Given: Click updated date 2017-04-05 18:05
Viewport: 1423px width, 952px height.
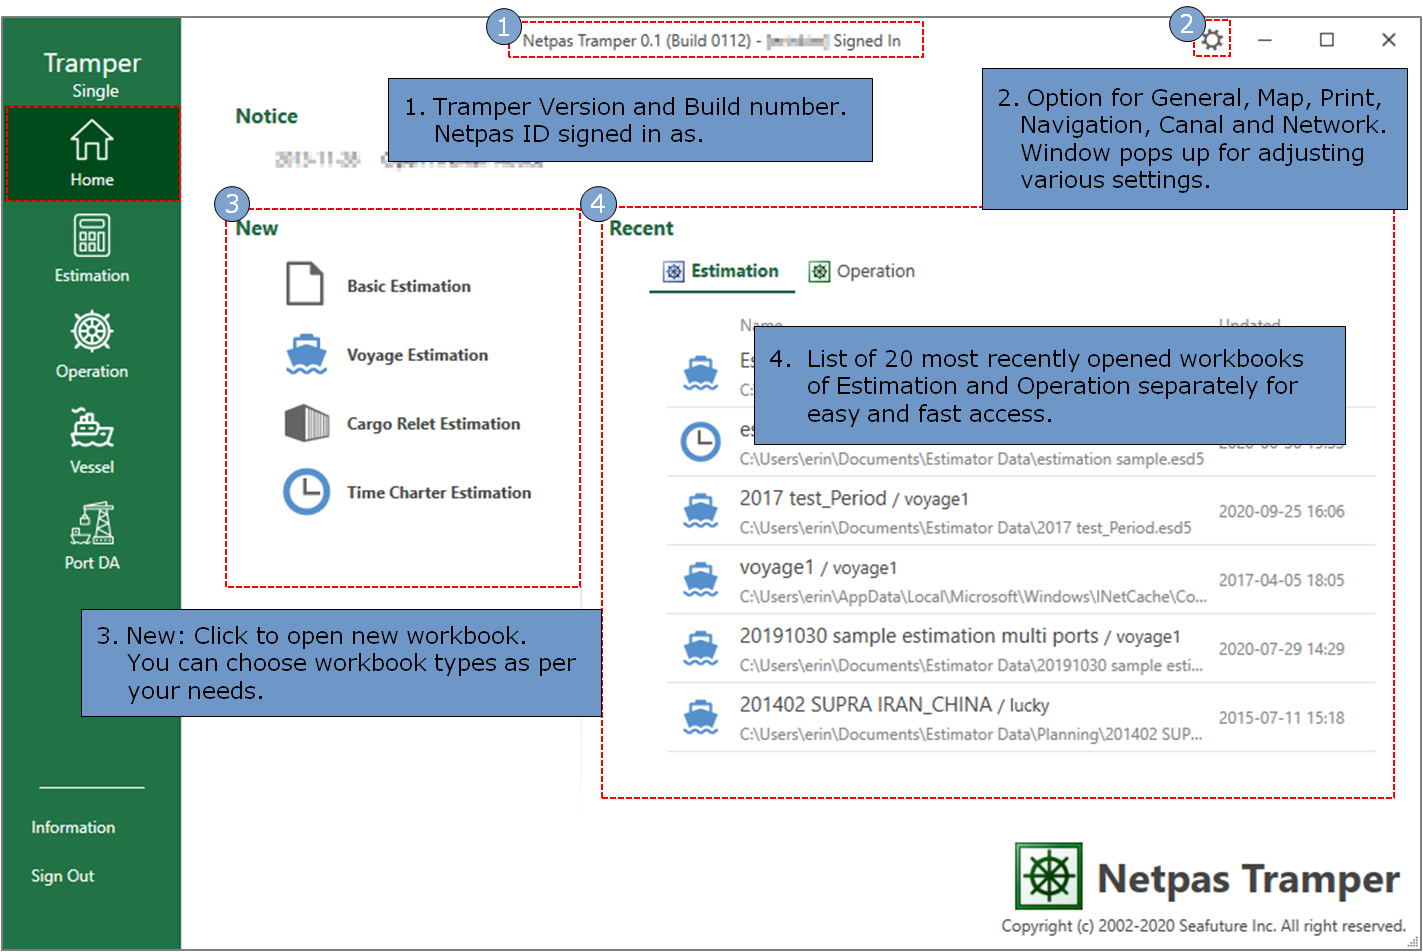Looking at the screenshot, I should (x=1281, y=580).
